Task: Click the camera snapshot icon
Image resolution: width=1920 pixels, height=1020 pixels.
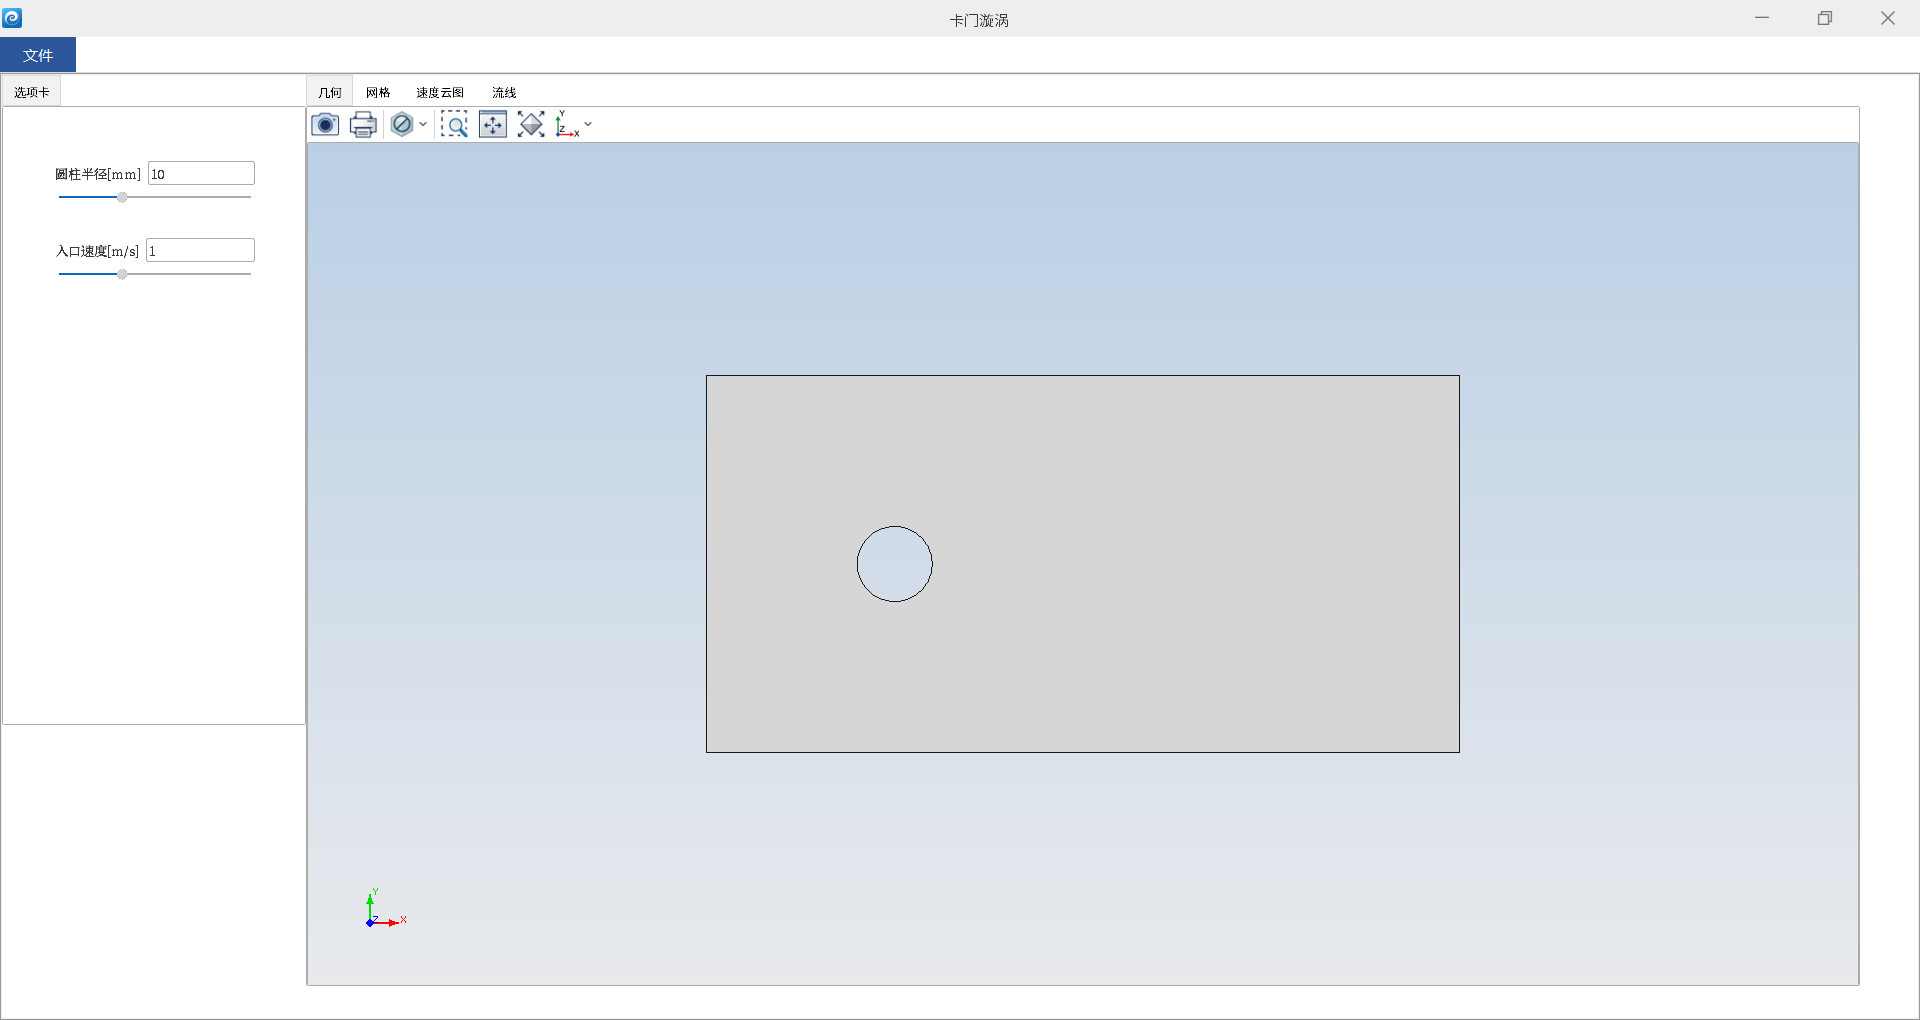Action: pyautogui.click(x=325, y=125)
